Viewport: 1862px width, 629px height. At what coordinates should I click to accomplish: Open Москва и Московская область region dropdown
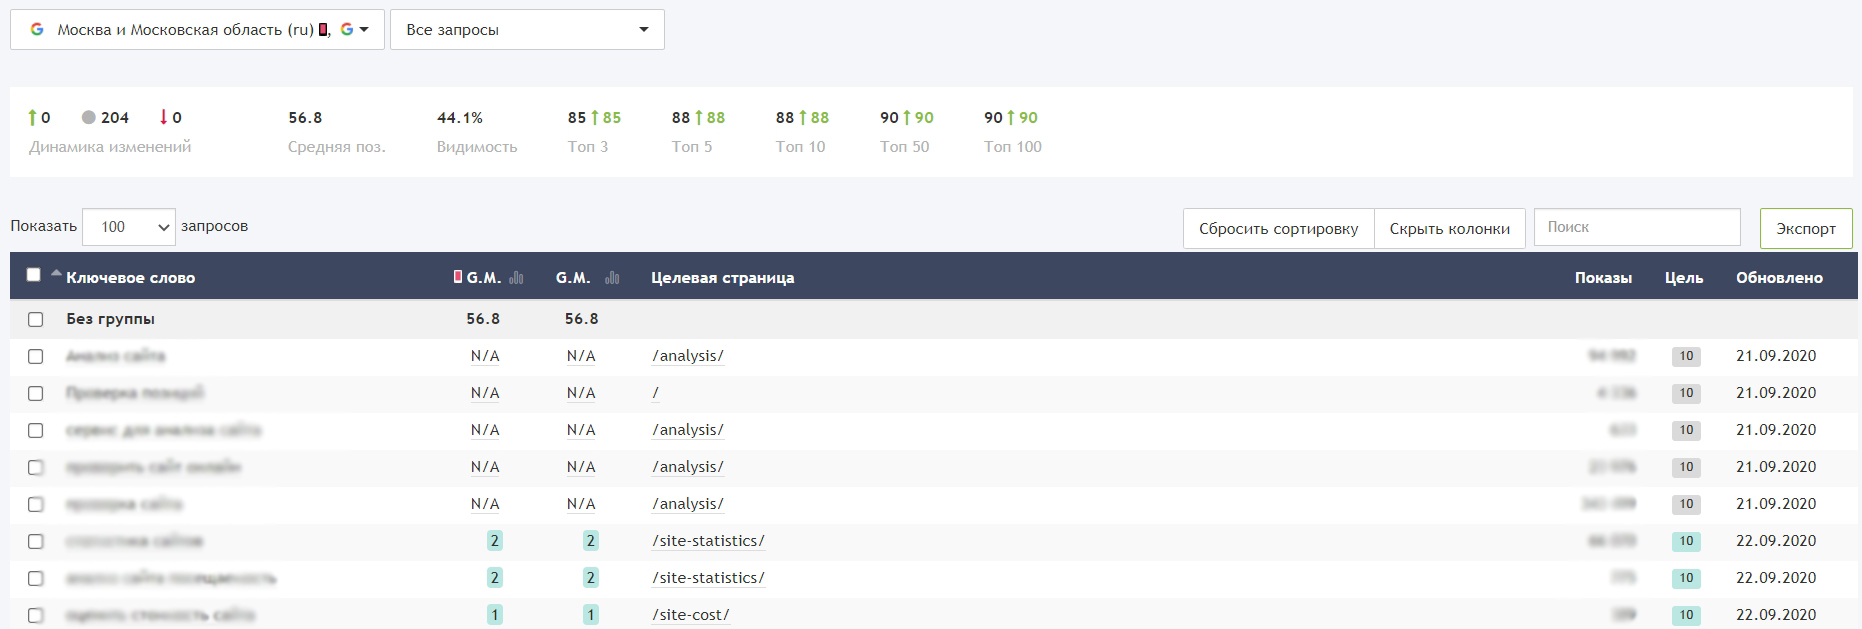[197, 30]
